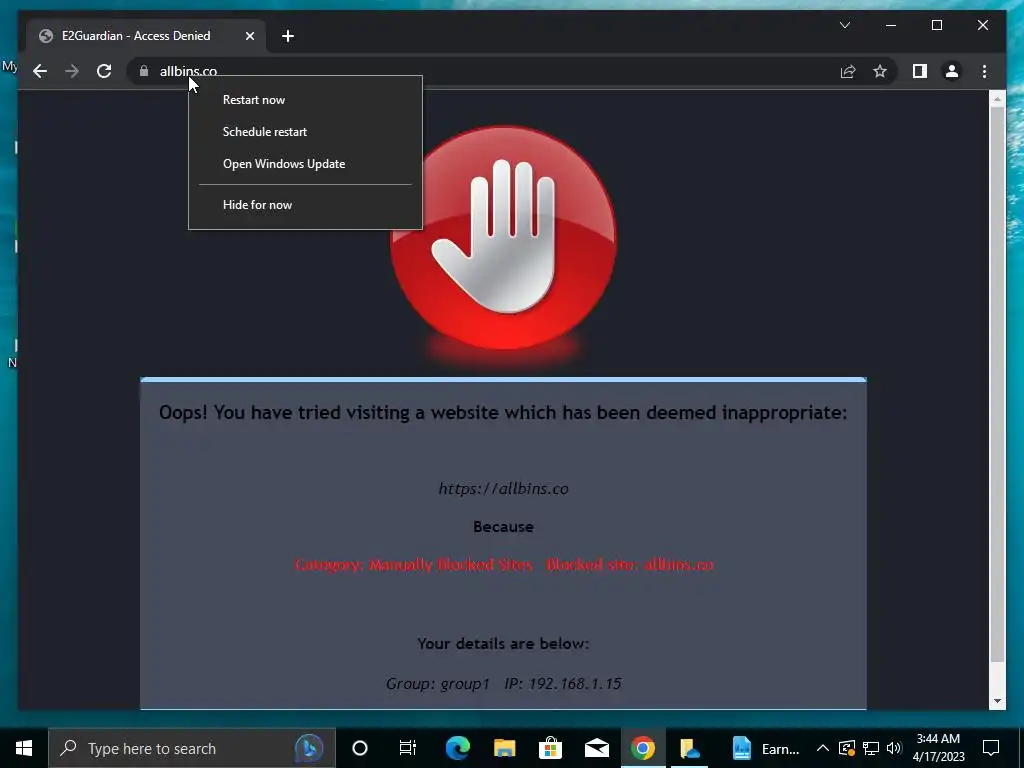This screenshot has width=1024, height=768.
Task: Open Bing chat icon in search box
Action: [x=308, y=748]
